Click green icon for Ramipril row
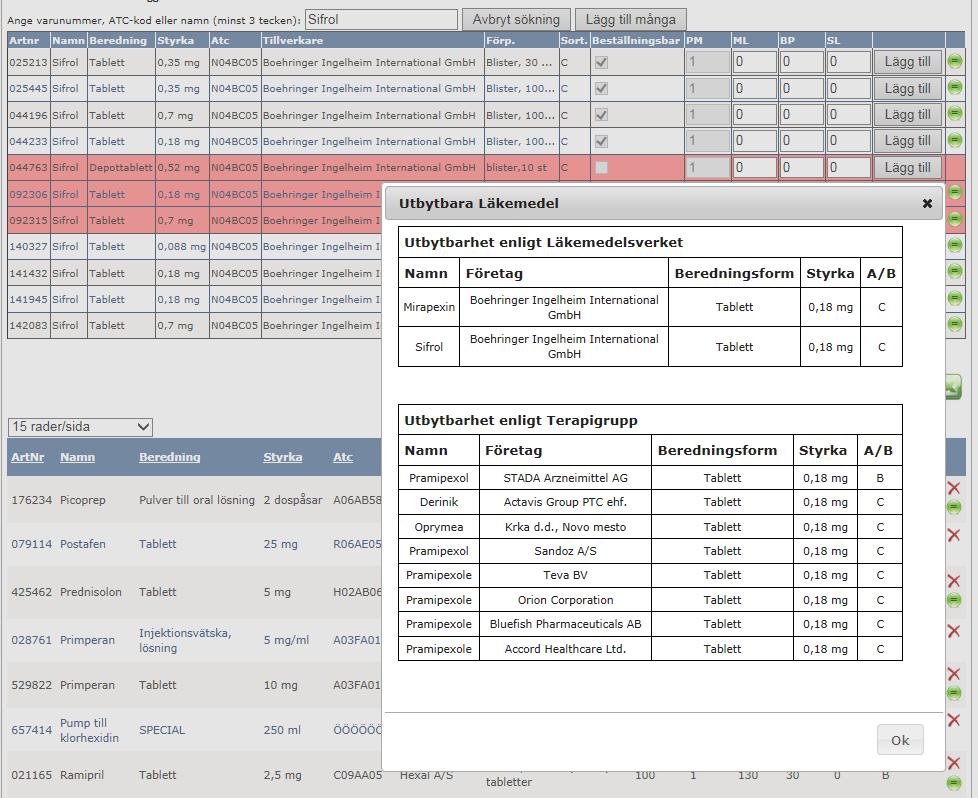Viewport: 978px width, 798px height. click(954, 782)
